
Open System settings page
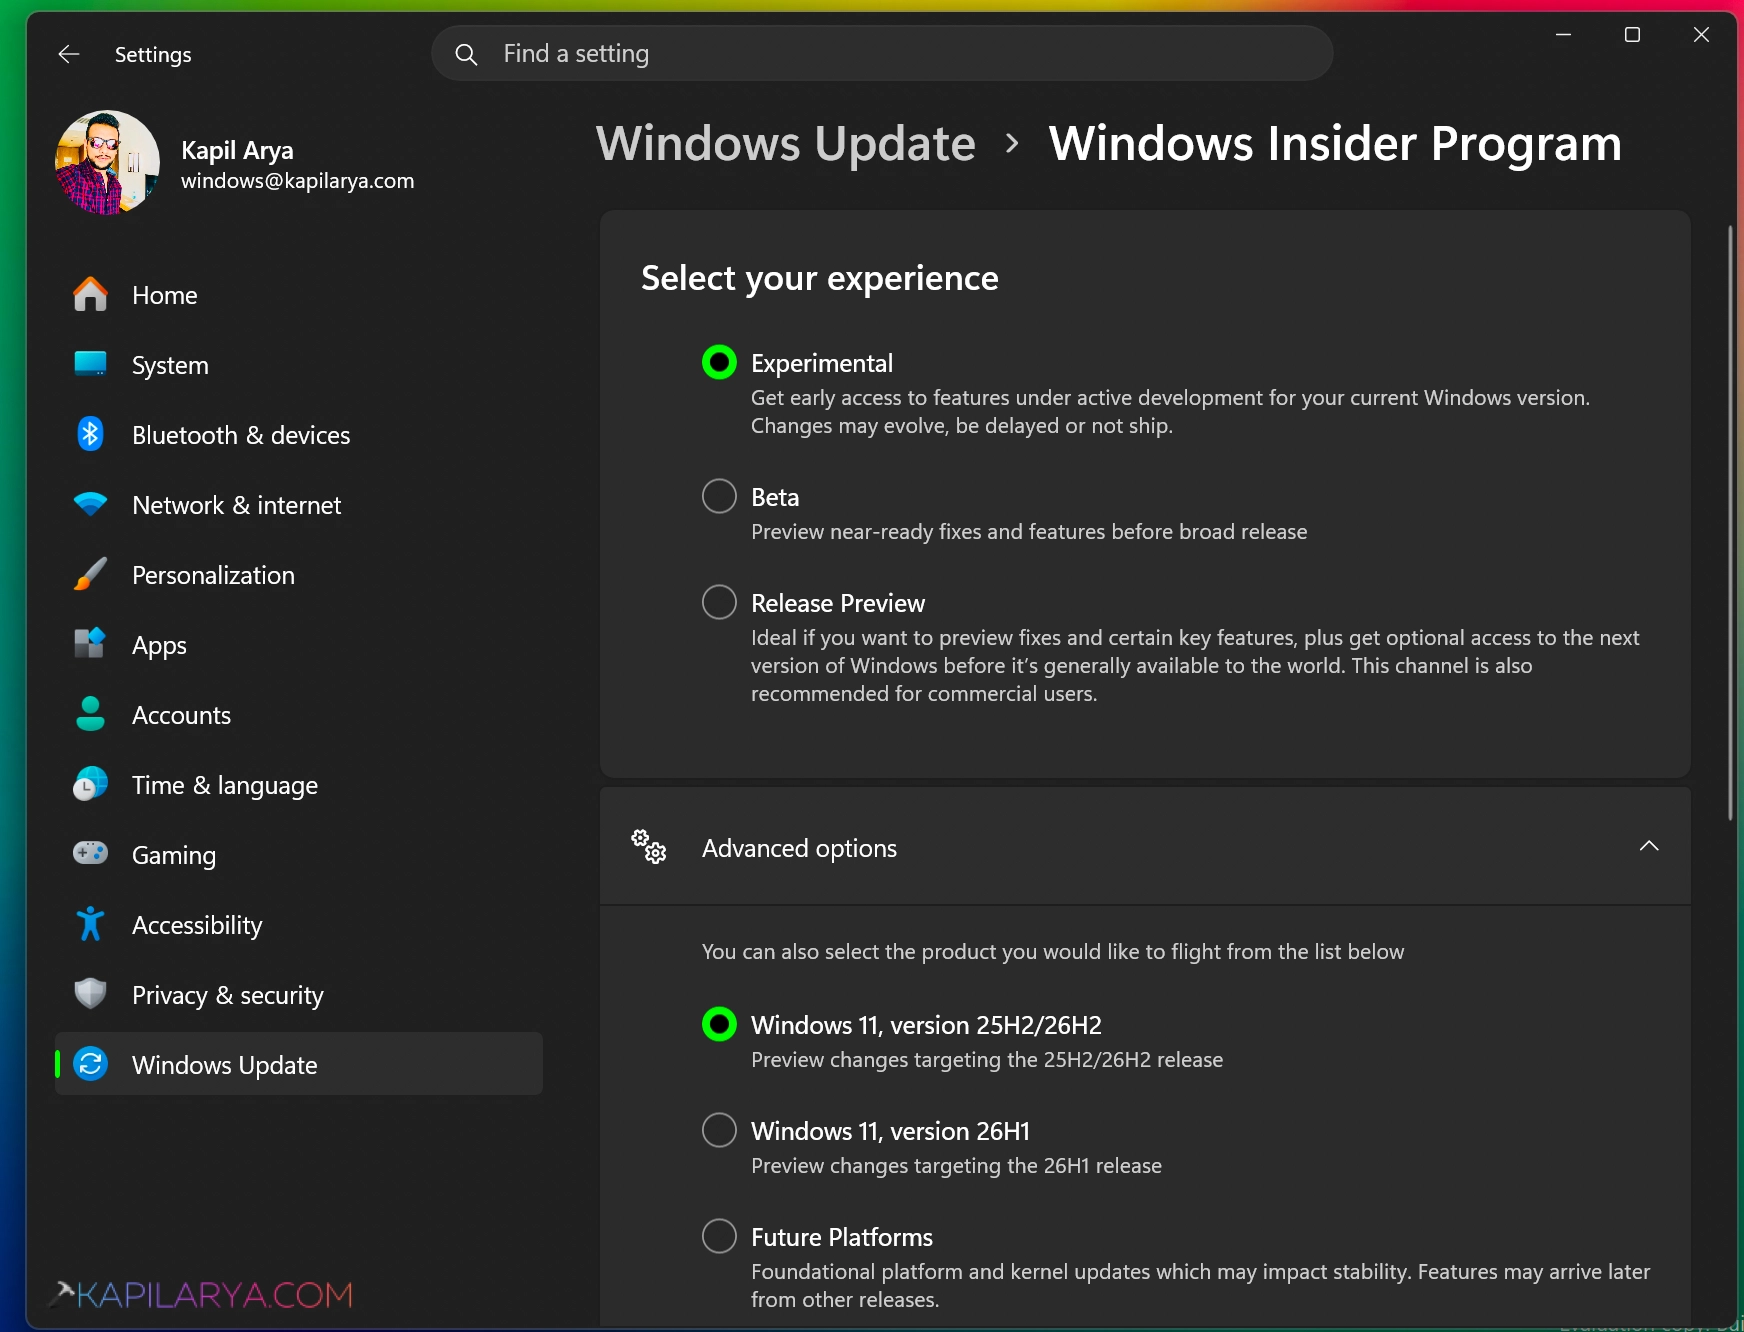299,365
